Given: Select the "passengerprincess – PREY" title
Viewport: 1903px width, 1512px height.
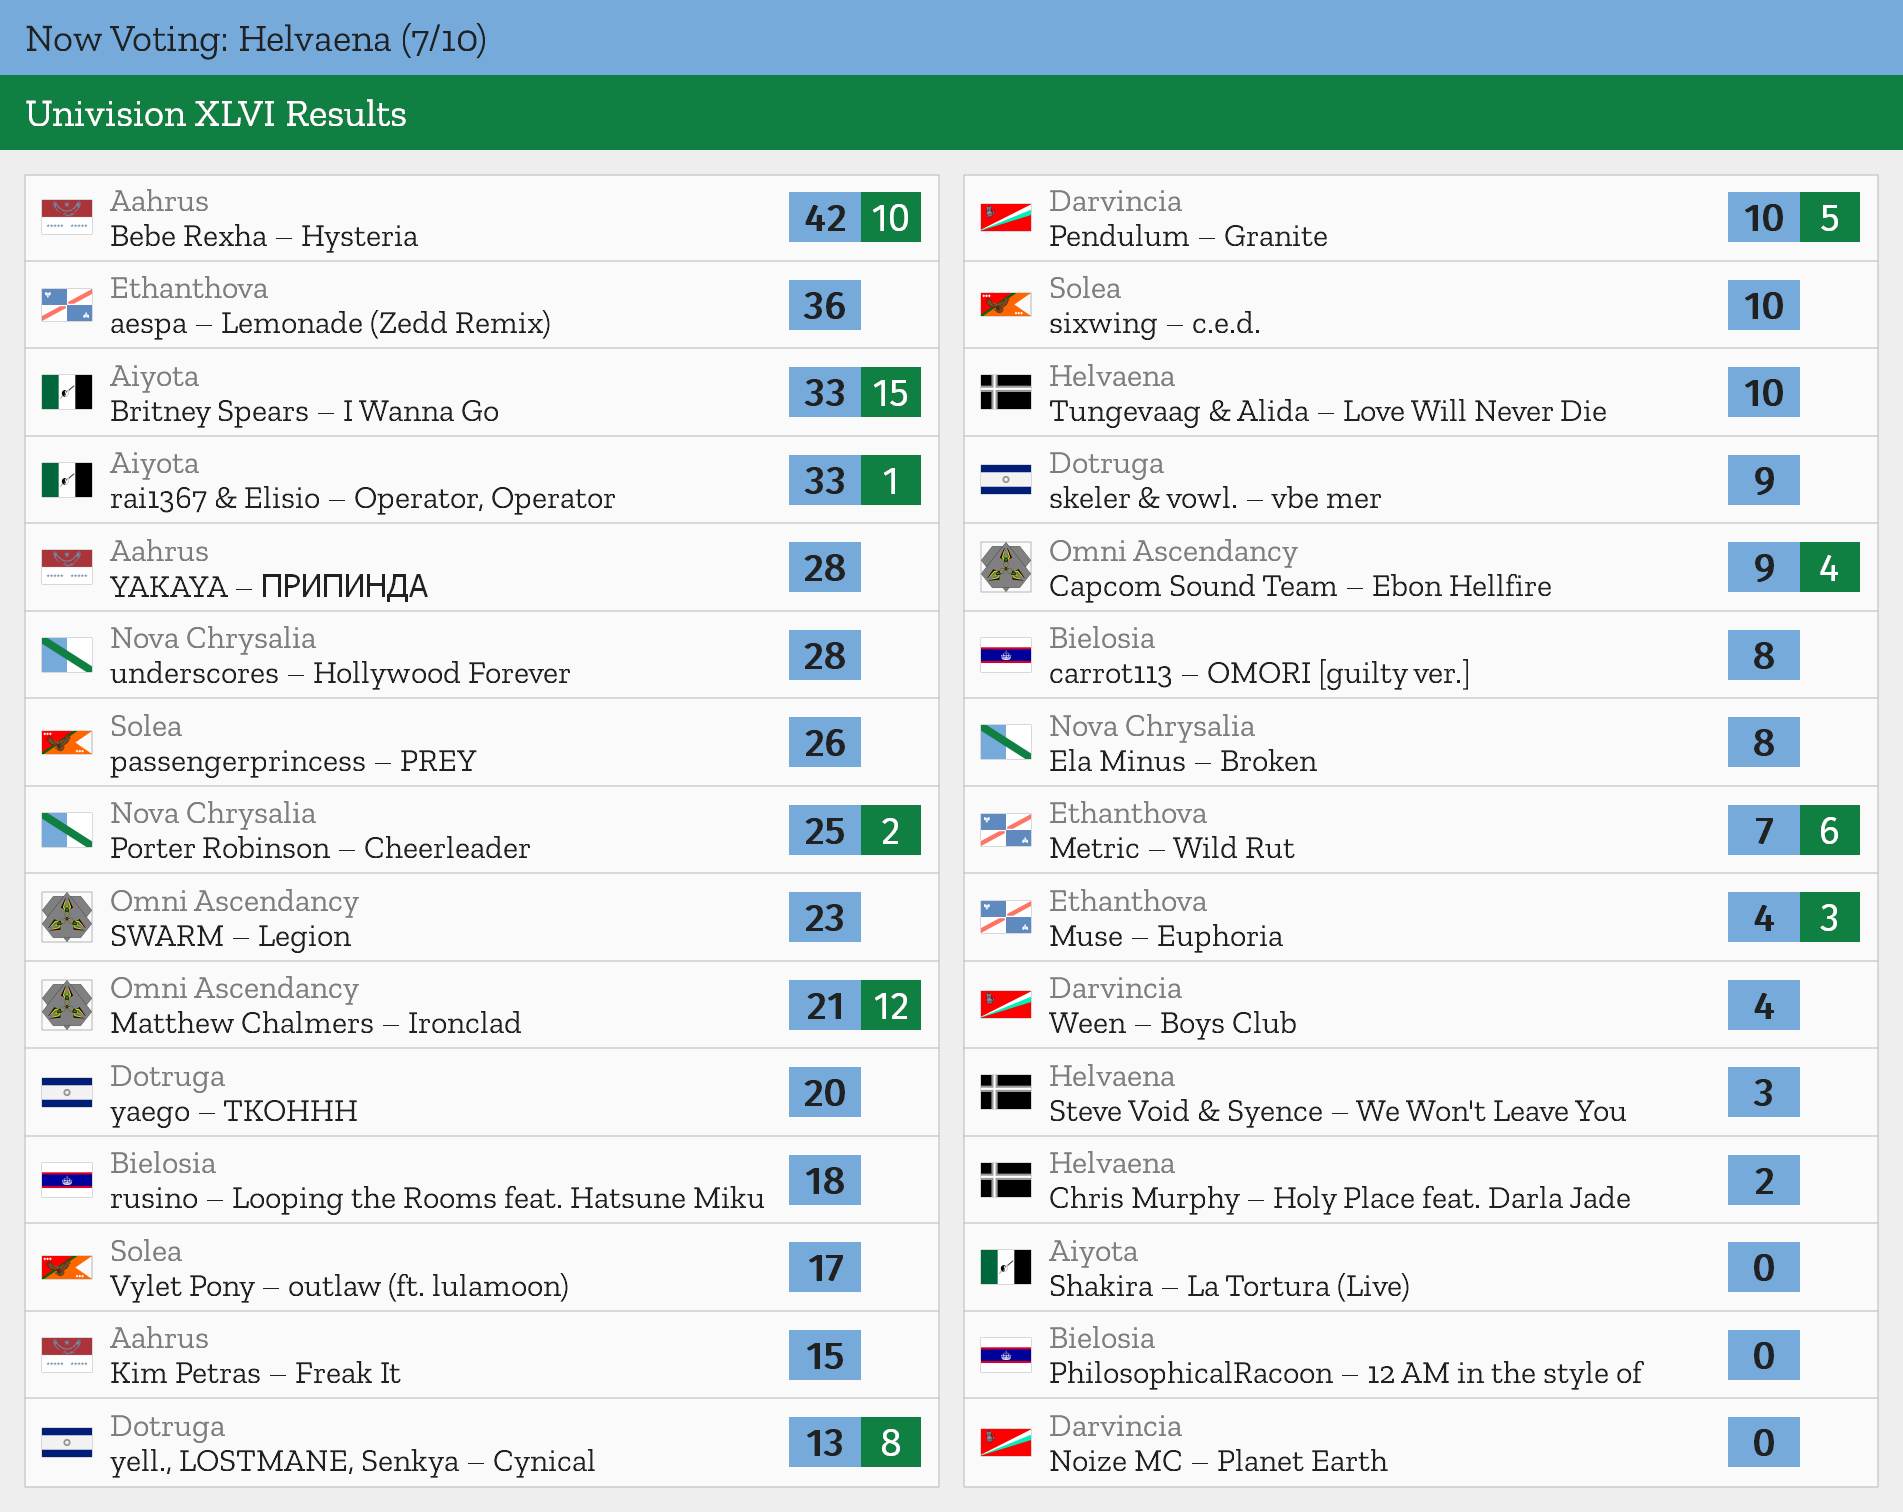Looking at the screenshot, I should [293, 762].
